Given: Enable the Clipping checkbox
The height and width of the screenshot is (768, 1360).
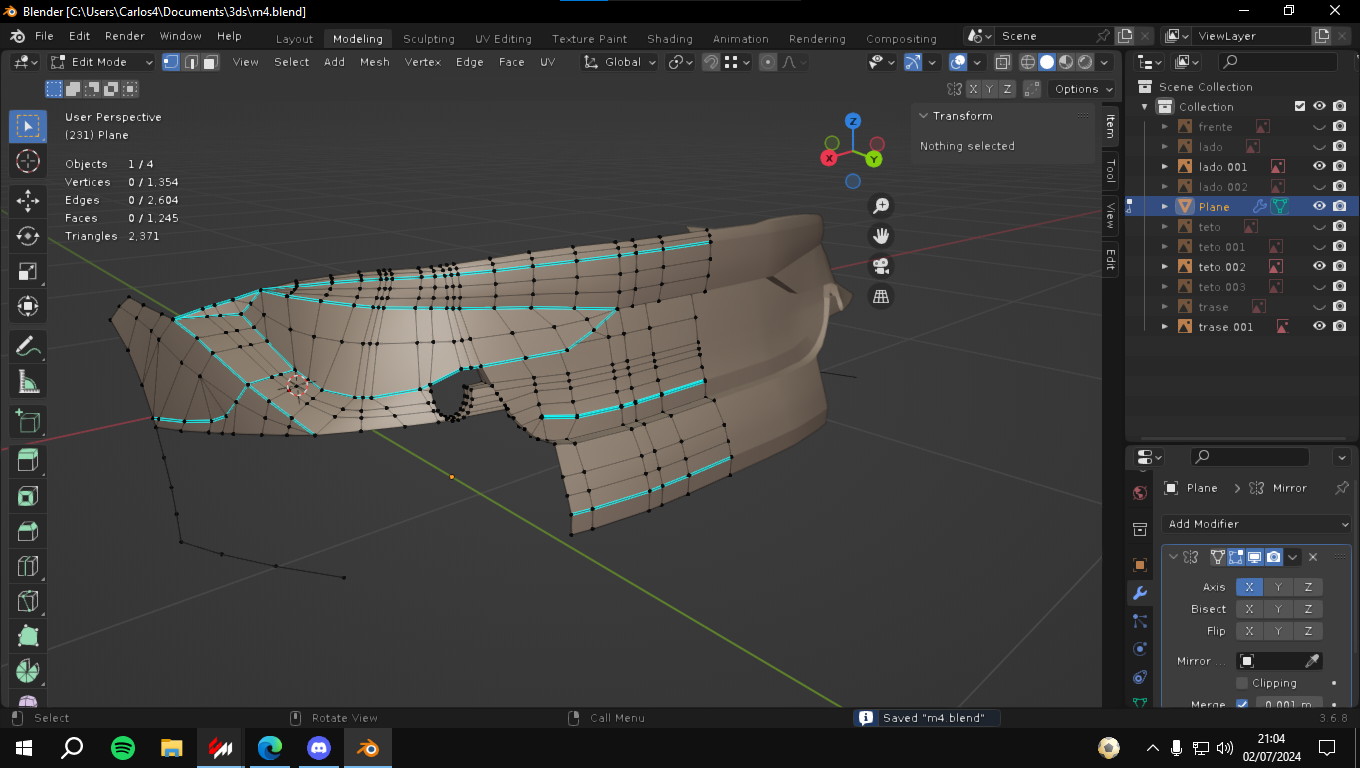Looking at the screenshot, I should (1242, 683).
